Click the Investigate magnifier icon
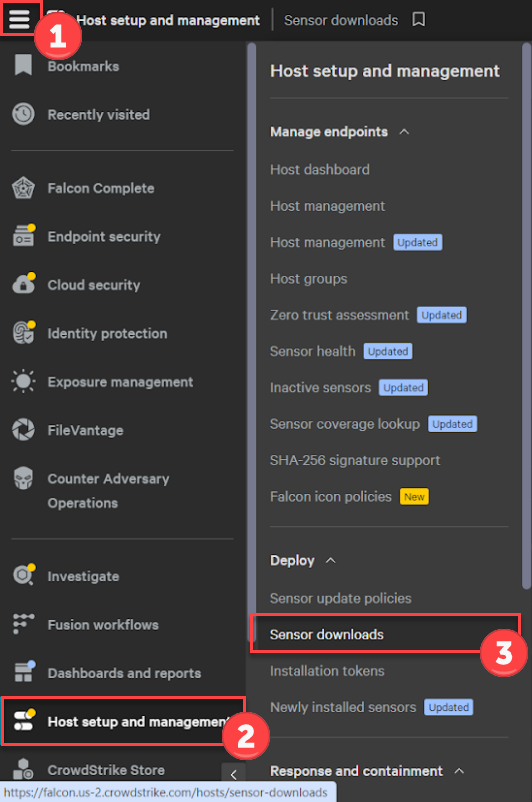 pyautogui.click(x=24, y=575)
